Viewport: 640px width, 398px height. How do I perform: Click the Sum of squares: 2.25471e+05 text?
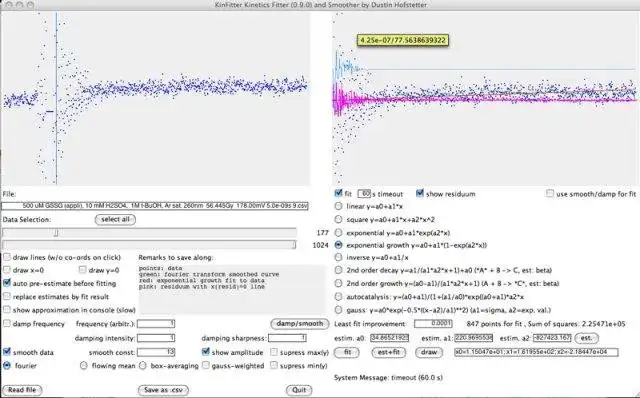[576, 324]
